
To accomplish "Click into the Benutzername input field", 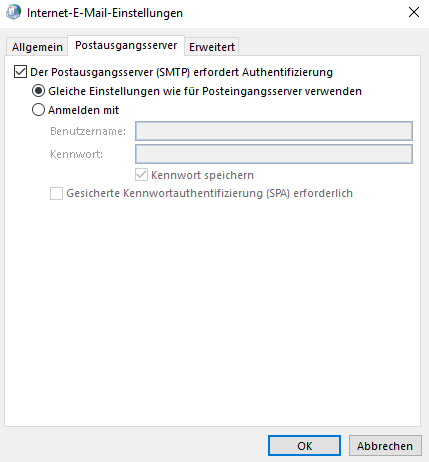I will tap(274, 131).
